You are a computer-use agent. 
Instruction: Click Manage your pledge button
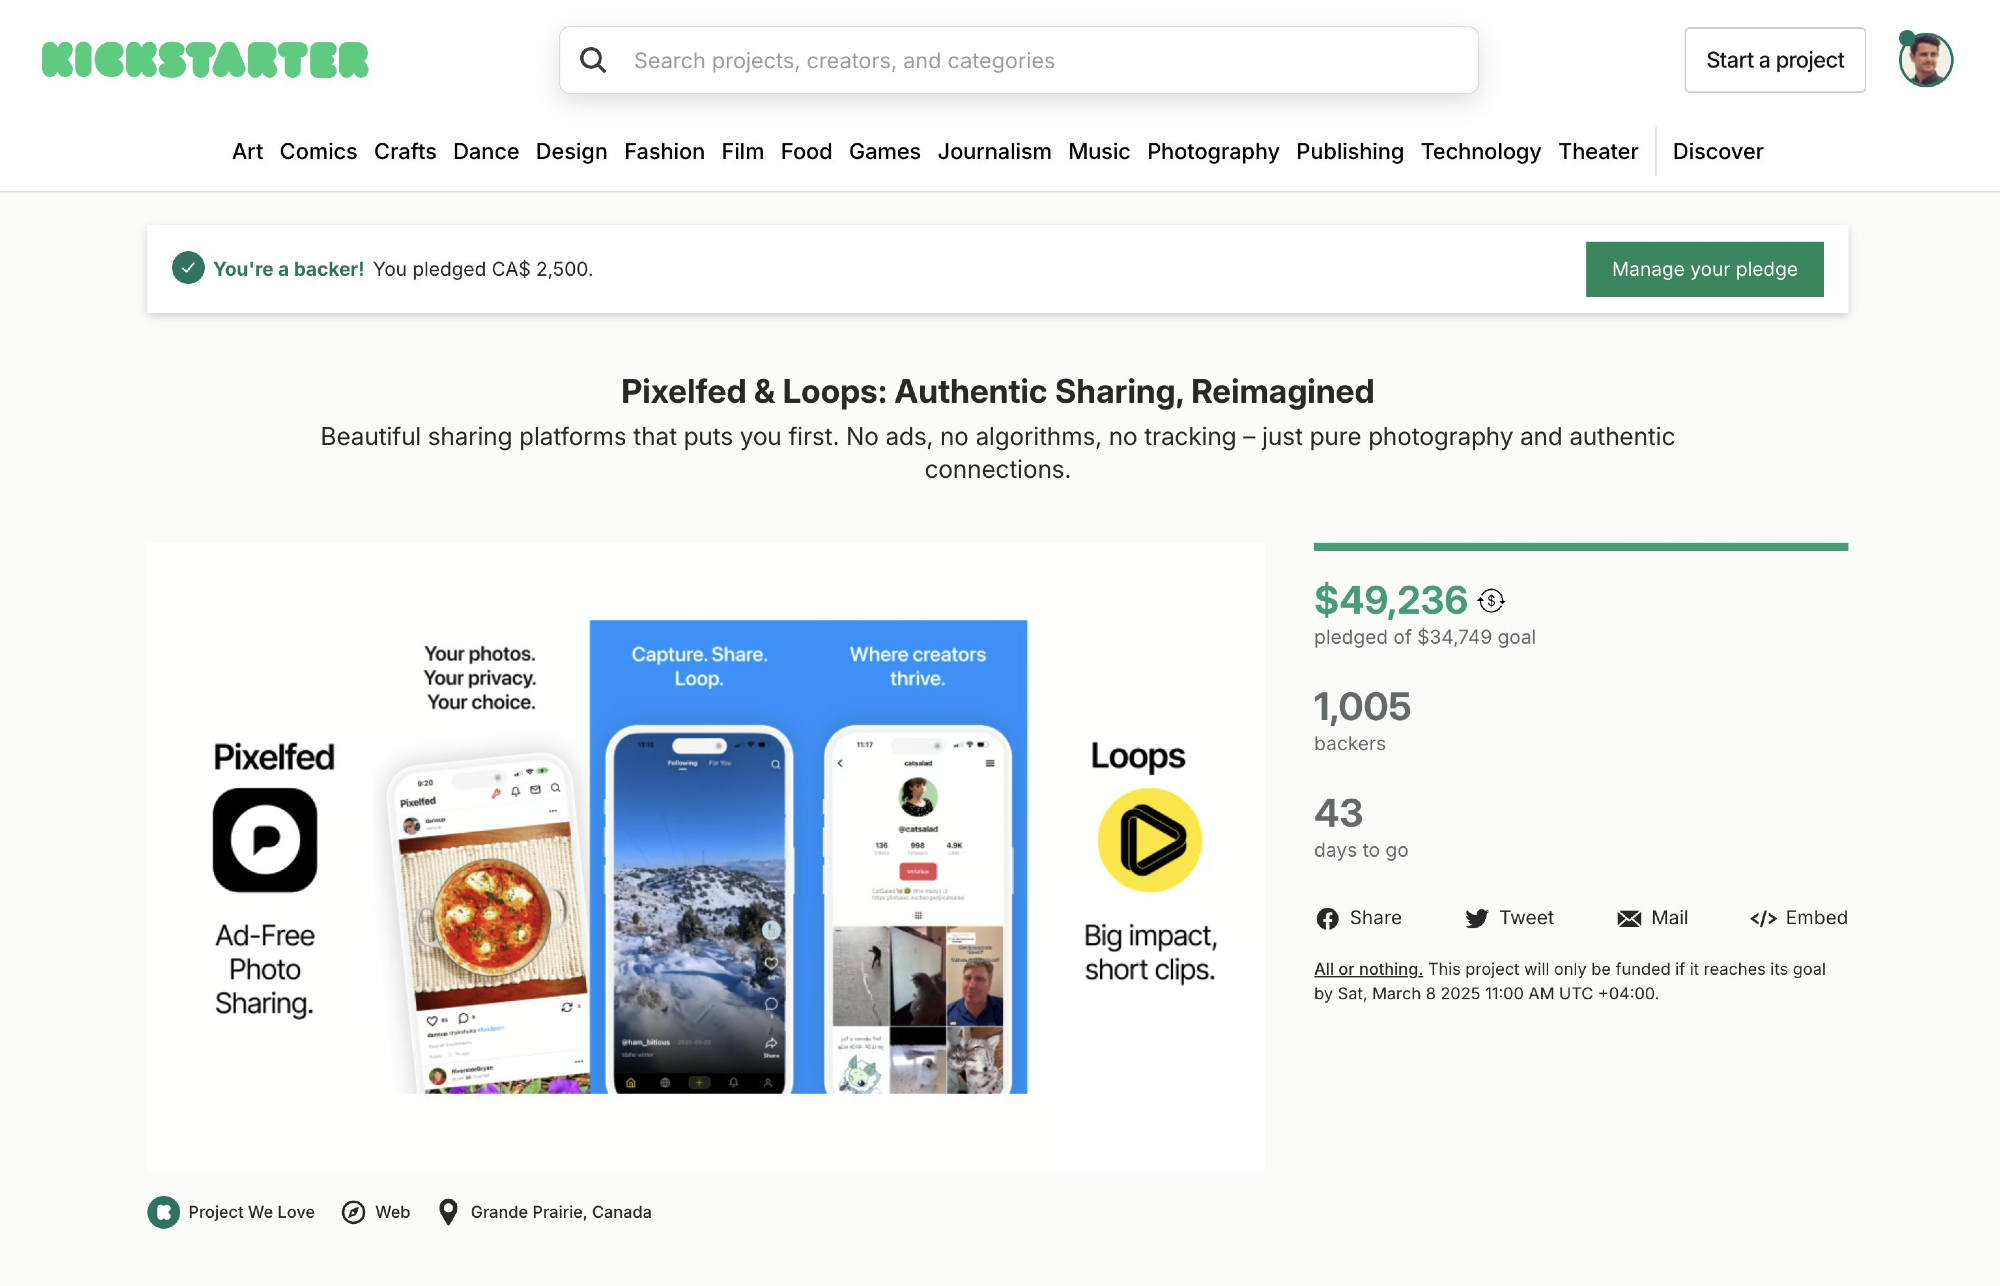pyautogui.click(x=1704, y=269)
